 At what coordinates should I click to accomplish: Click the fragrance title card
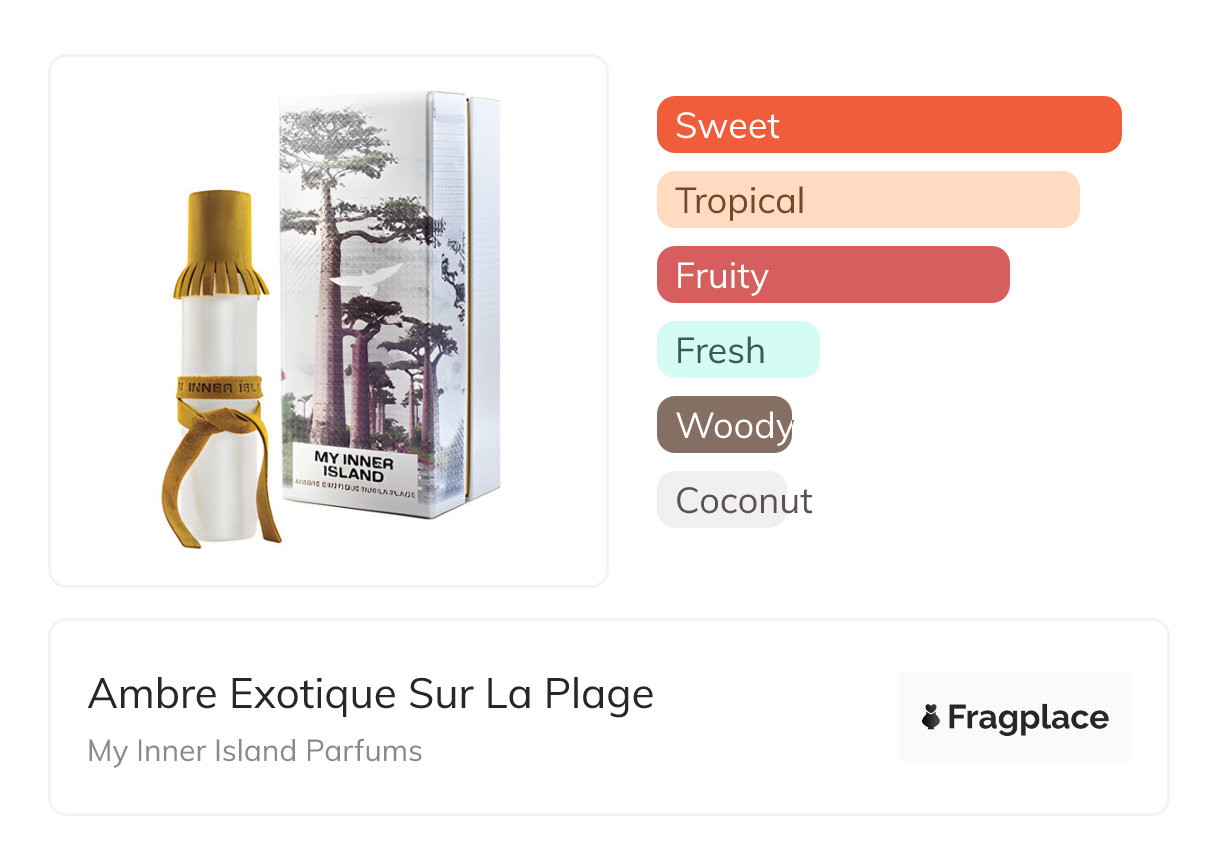pos(609,717)
